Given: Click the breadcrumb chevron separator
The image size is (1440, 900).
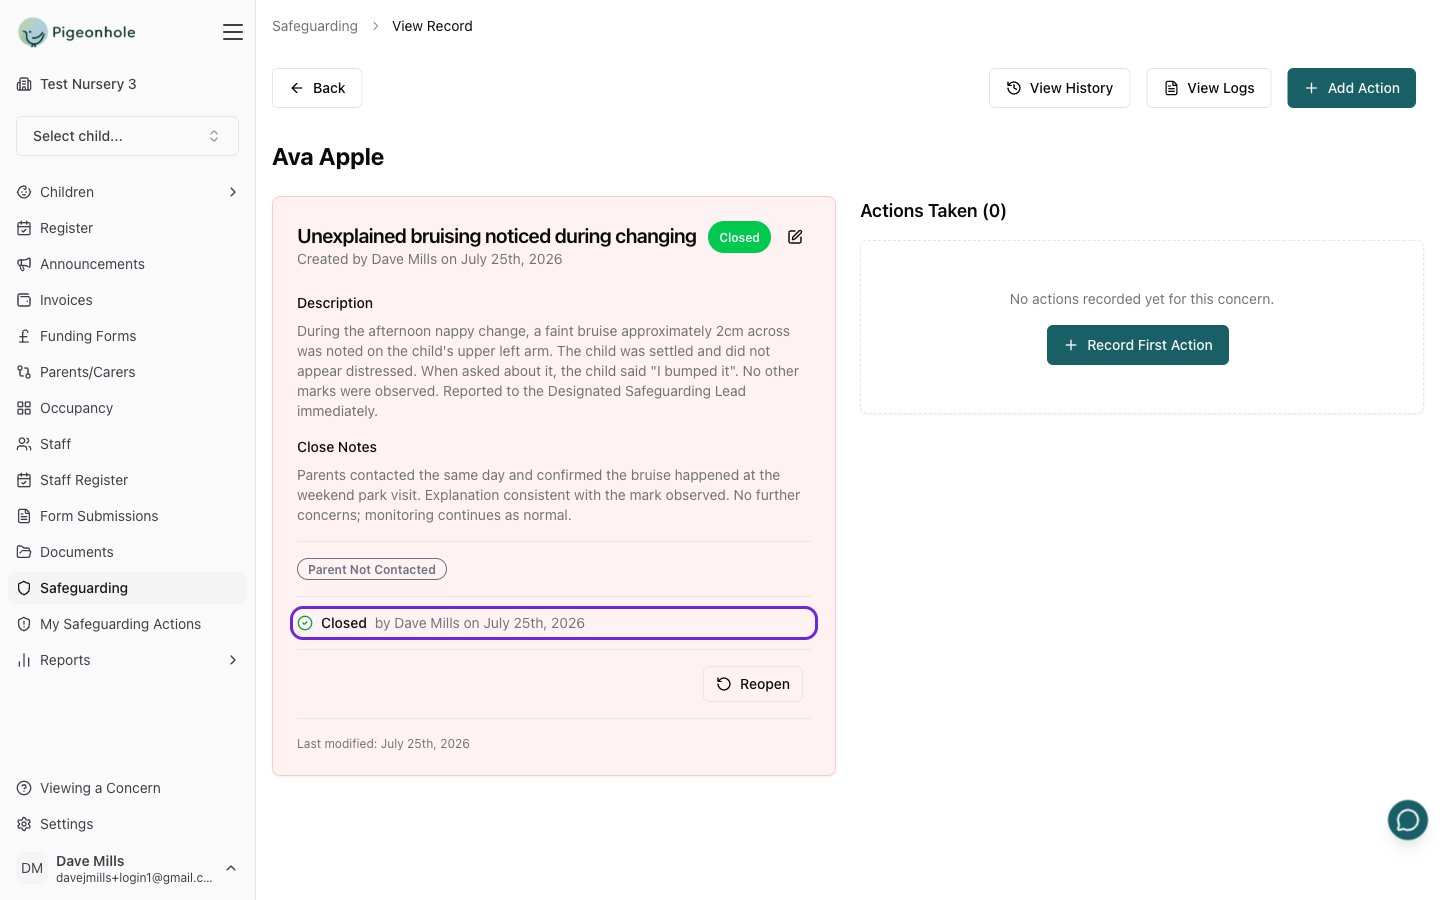Looking at the screenshot, I should click(375, 26).
